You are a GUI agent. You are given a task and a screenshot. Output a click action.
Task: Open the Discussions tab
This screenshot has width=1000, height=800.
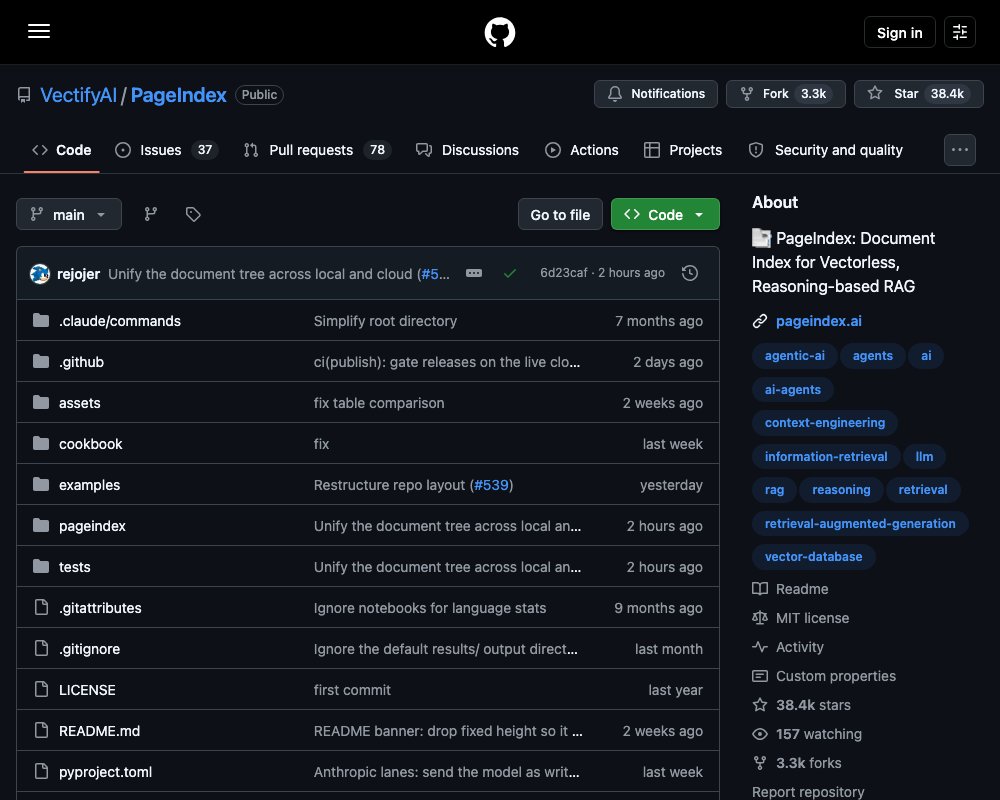[x=467, y=150]
